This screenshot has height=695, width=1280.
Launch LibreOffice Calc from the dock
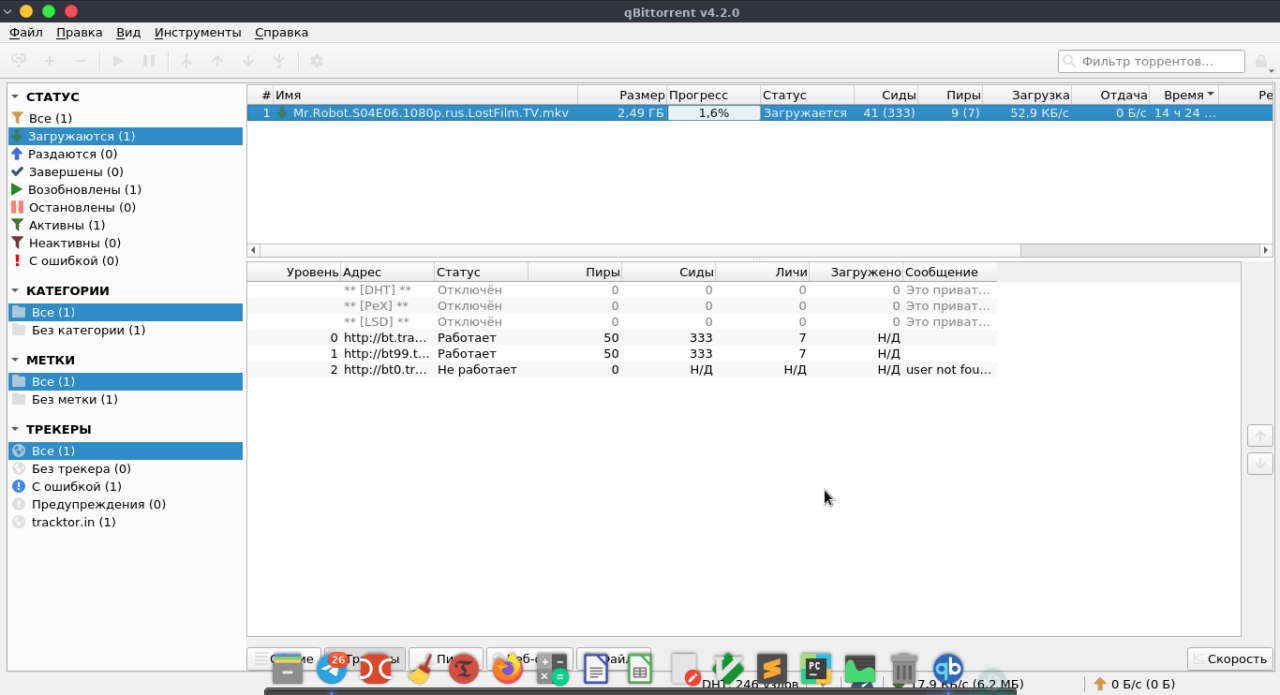pyautogui.click(x=640, y=668)
